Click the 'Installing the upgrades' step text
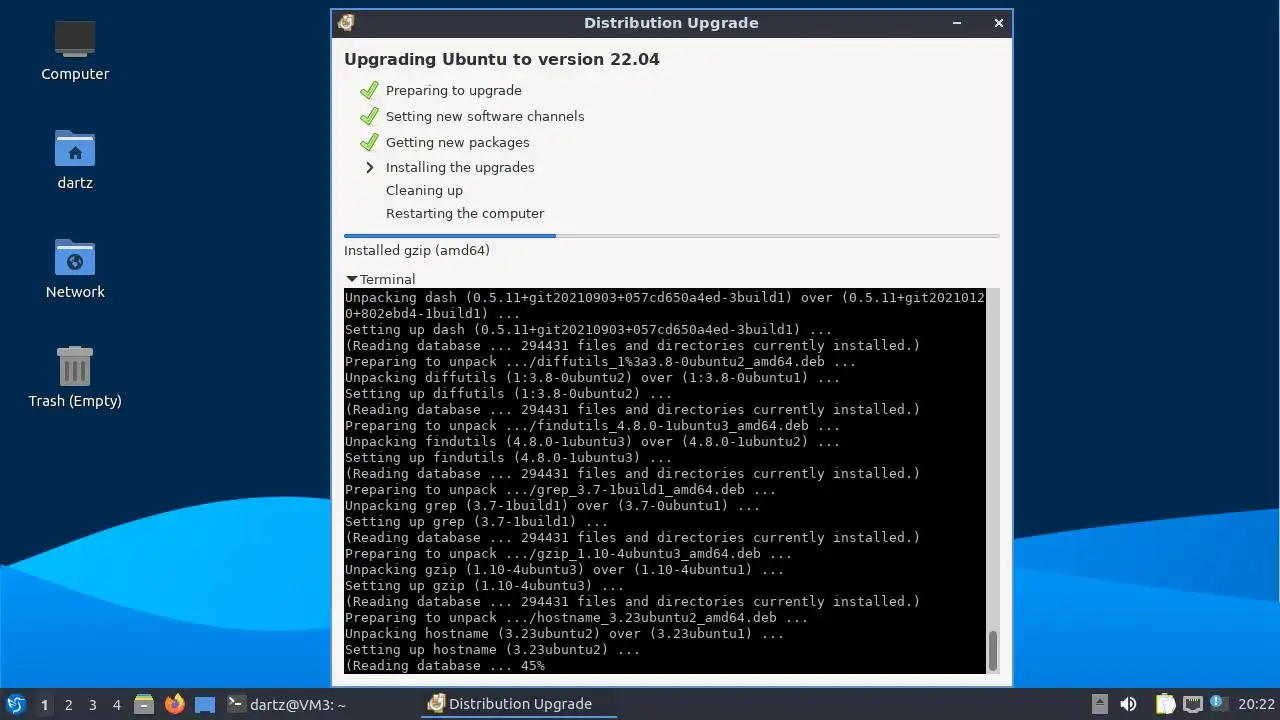The width and height of the screenshot is (1280, 720). click(460, 167)
